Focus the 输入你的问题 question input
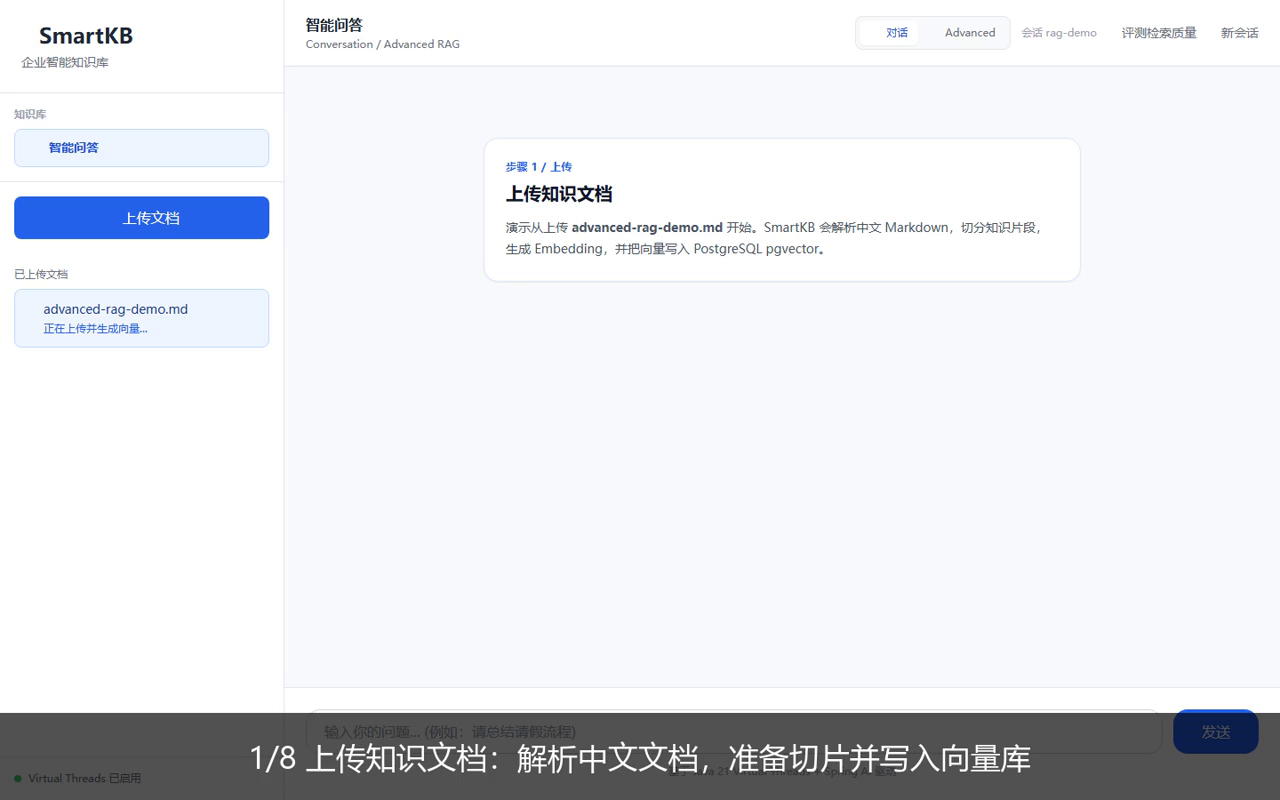This screenshot has height=800, width=1280. tap(734, 731)
